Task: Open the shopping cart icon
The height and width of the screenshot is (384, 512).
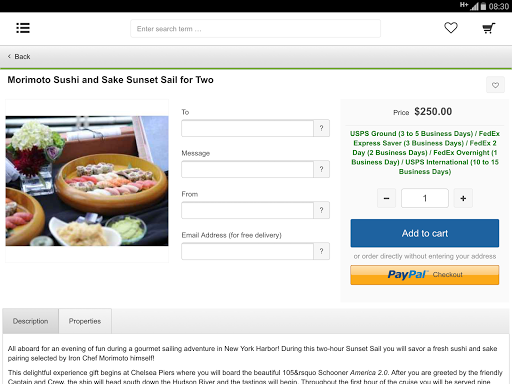Action: pyautogui.click(x=489, y=28)
